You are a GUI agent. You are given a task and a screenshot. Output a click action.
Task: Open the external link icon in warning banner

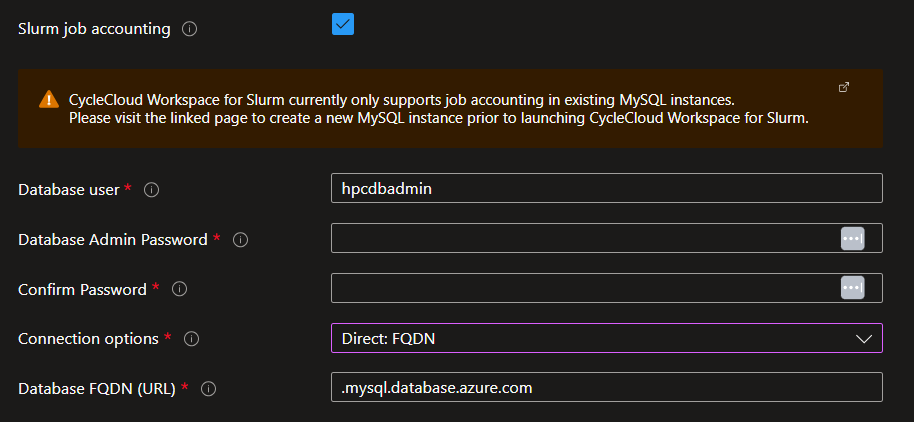[x=844, y=88]
